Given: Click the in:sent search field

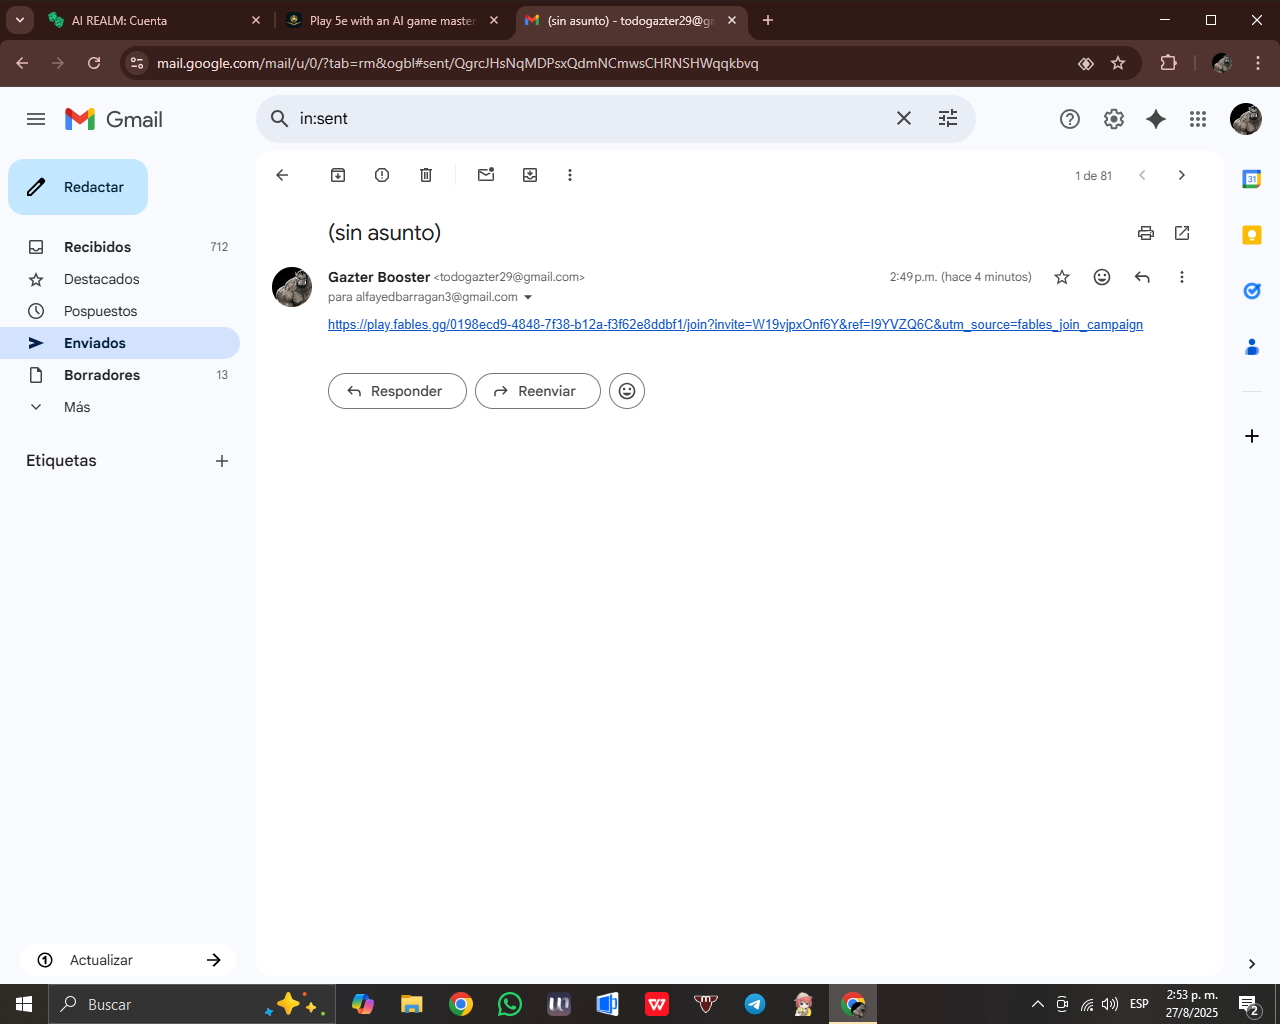Looking at the screenshot, I should coord(590,118).
